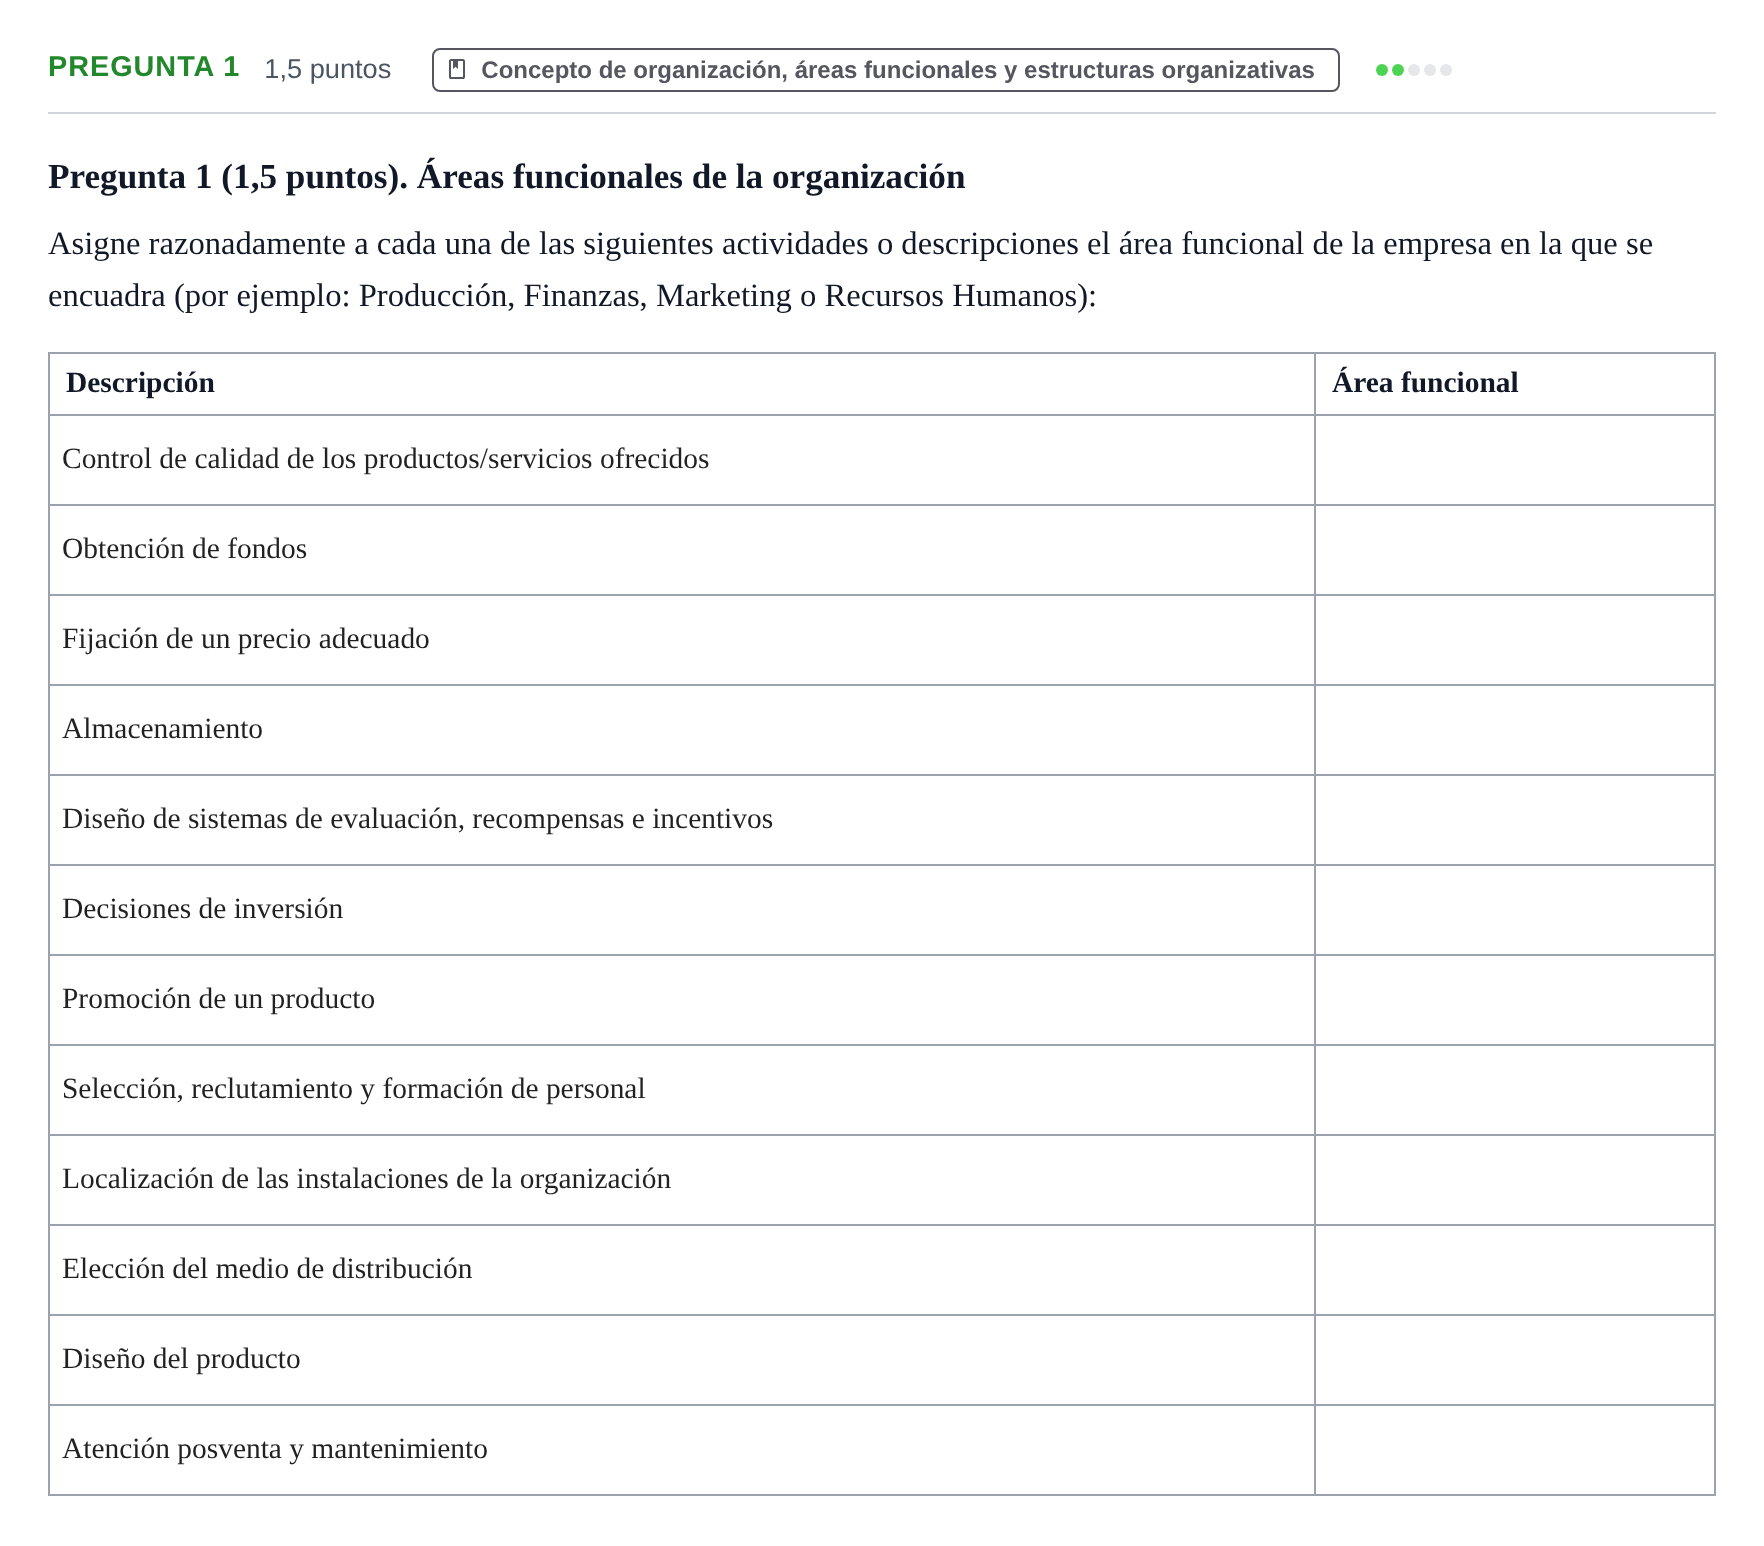Click the answer cell for Decisiones de inversión
1764x1546 pixels.
tap(1515, 910)
